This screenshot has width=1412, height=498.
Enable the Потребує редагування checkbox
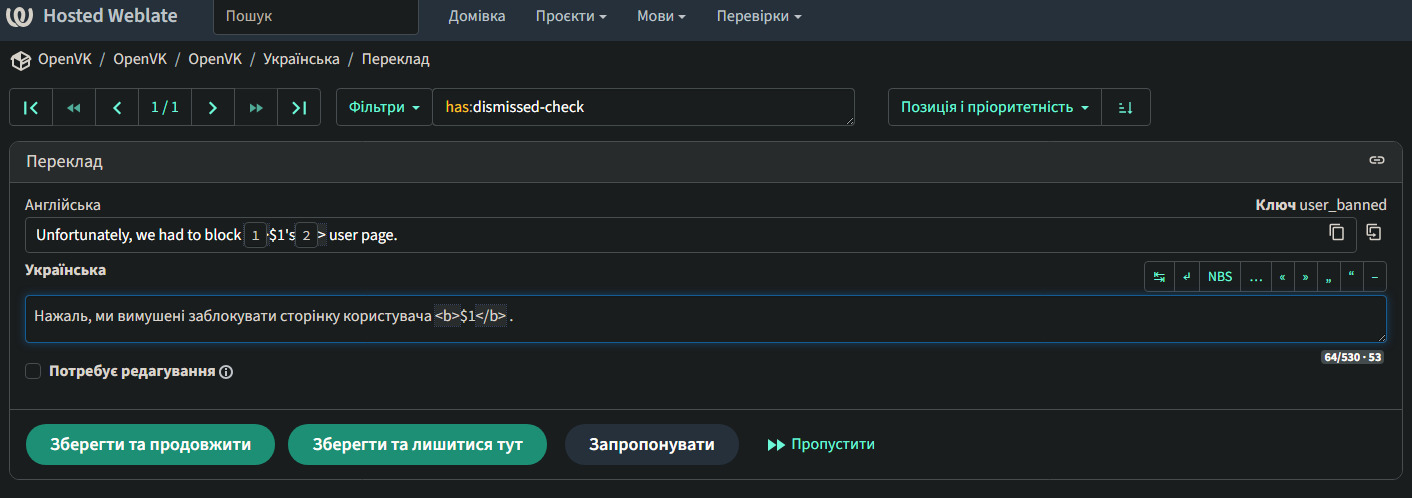tap(33, 371)
